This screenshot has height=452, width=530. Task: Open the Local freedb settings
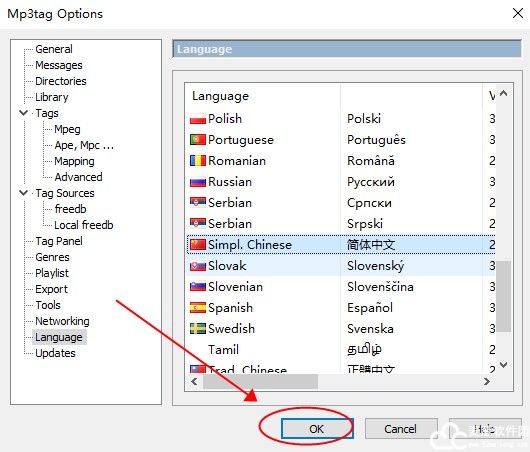[84, 225]
